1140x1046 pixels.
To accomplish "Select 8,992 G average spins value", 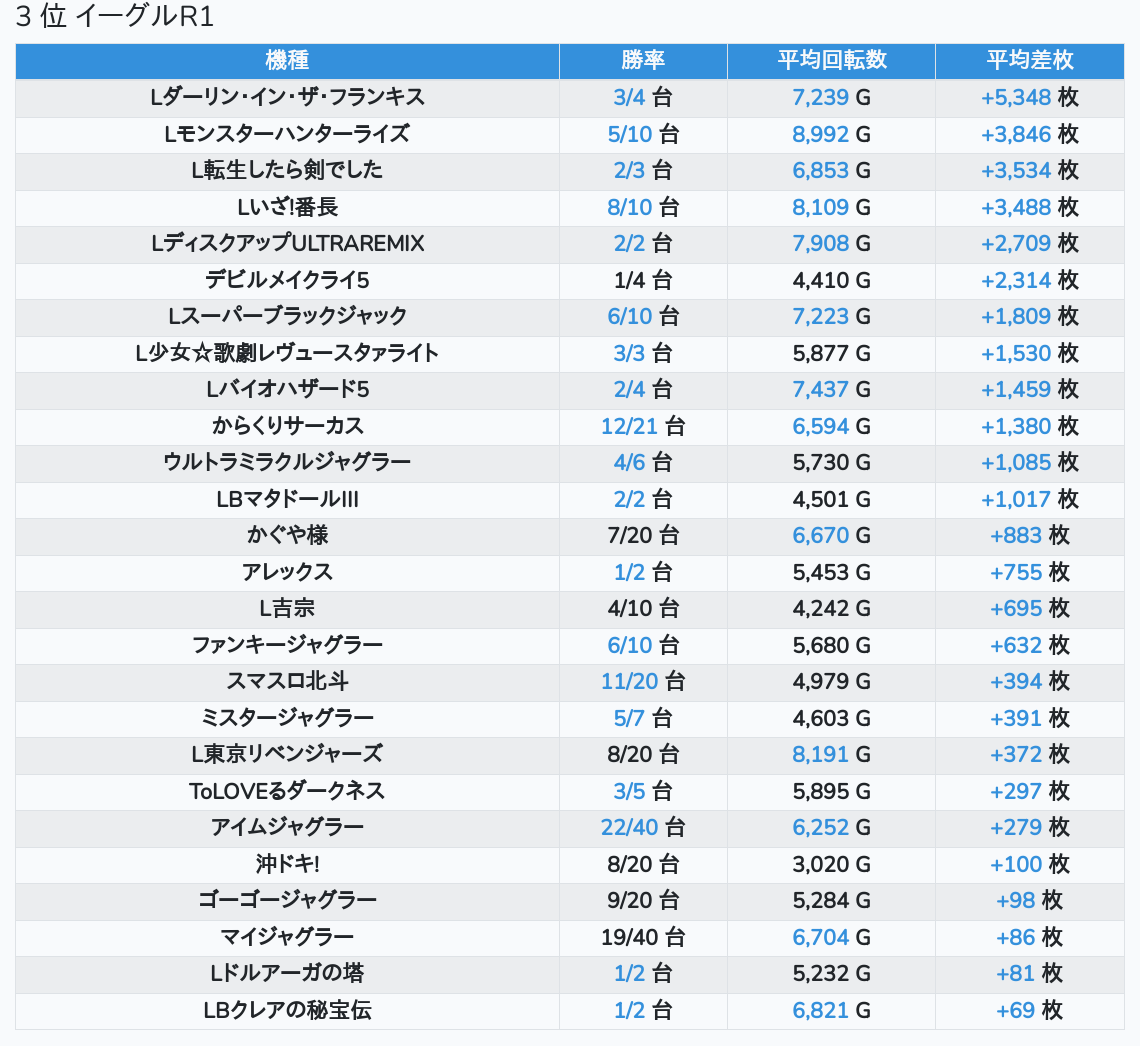I will (820, 134).
